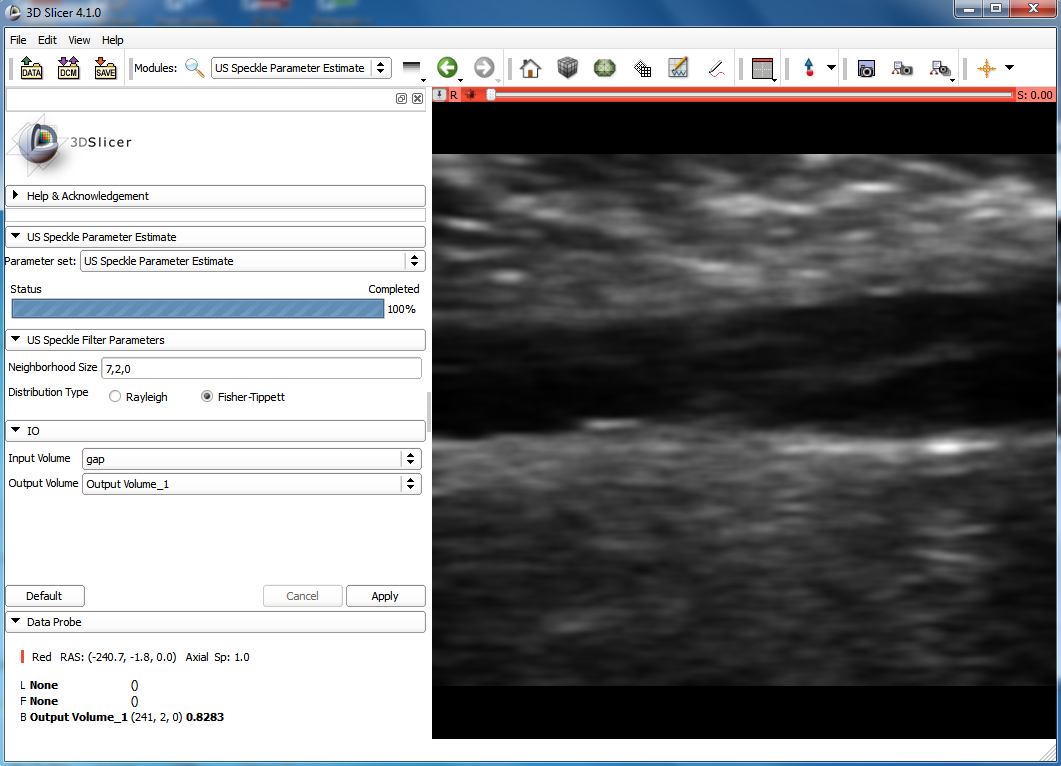
Task: Select the Fisher-Tippett radio button
Action: [x=207, y=397]
